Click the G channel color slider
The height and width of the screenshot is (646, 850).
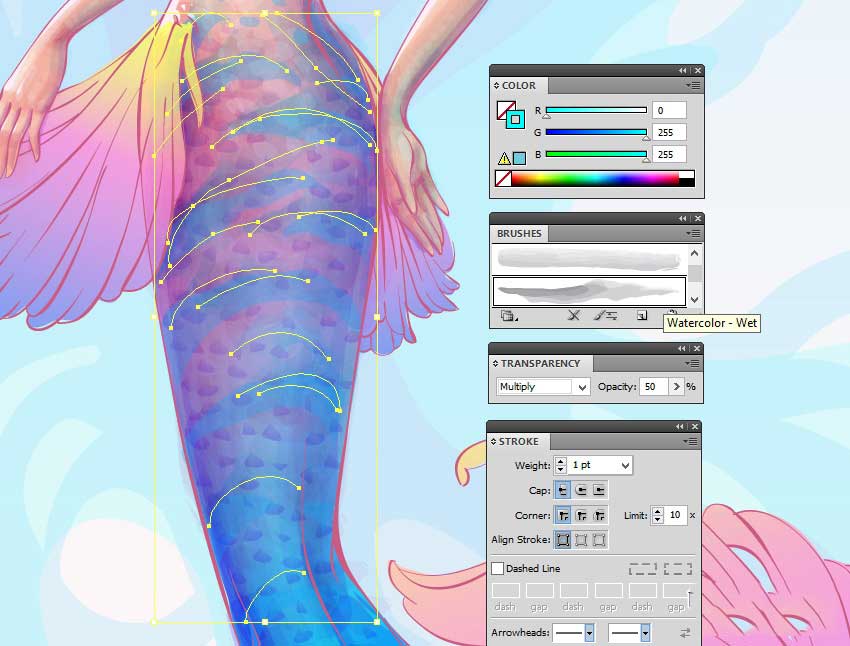pyautogui.click(x=596, y=132)
